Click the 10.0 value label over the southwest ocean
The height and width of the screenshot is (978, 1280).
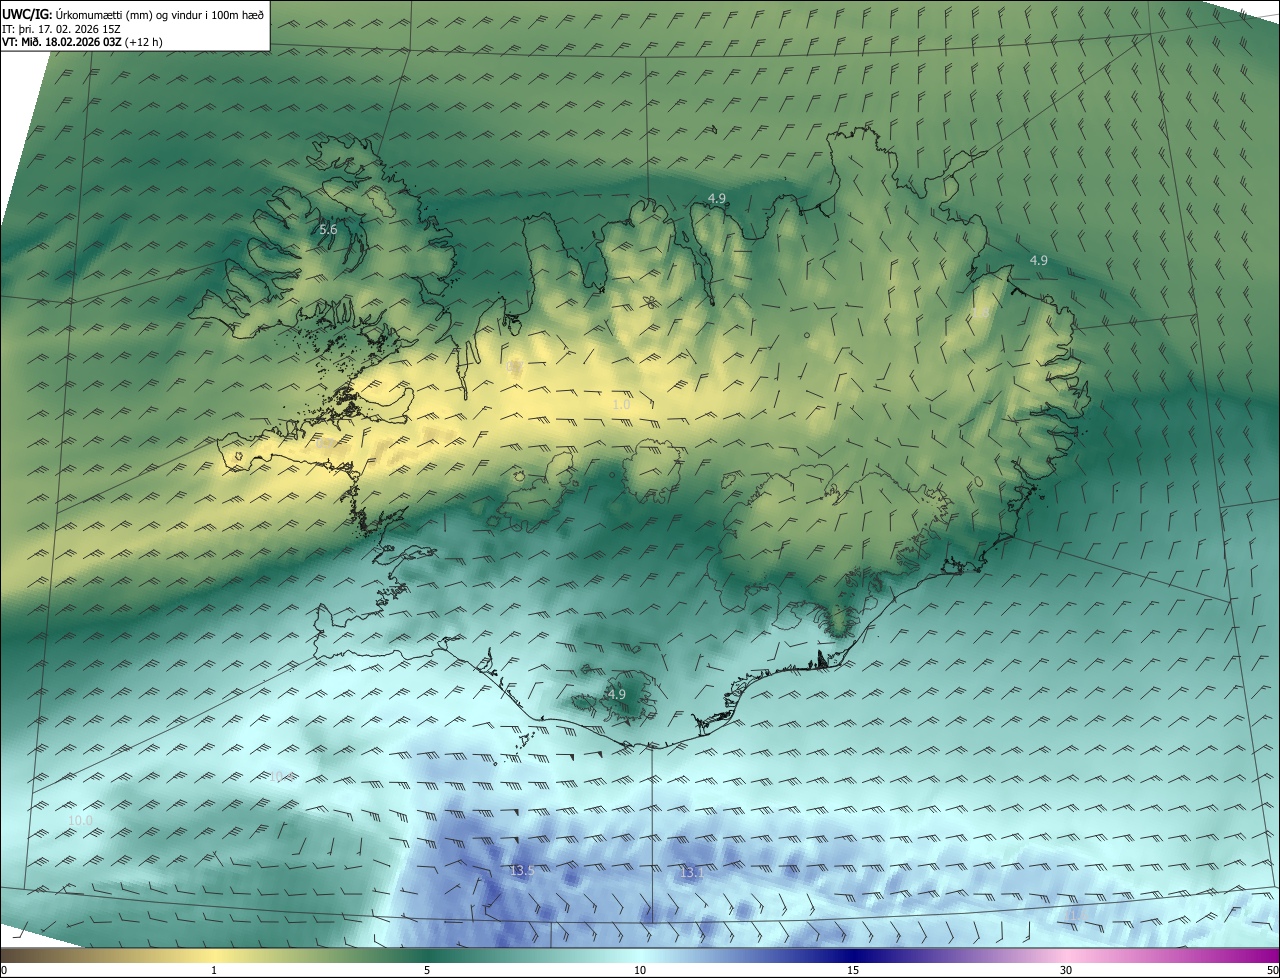tap(80, 820)
